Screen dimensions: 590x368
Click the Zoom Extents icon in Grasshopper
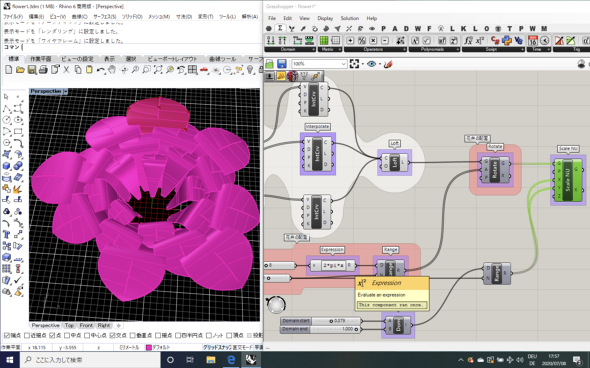354,64
